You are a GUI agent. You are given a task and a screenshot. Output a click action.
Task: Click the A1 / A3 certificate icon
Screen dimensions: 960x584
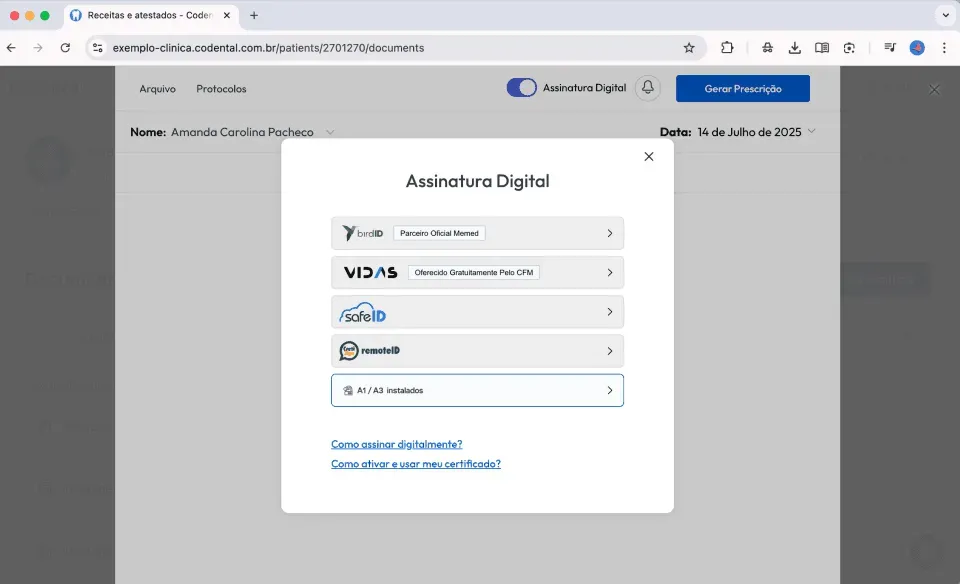[348, 391]
